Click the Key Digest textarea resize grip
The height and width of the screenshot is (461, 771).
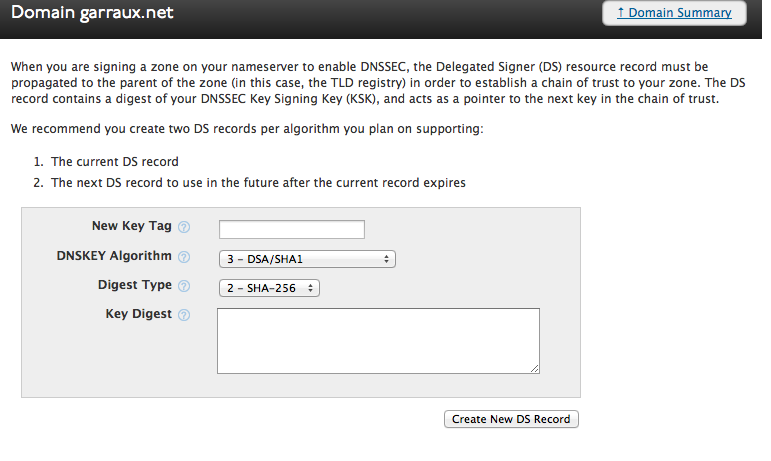click(535, 368)
